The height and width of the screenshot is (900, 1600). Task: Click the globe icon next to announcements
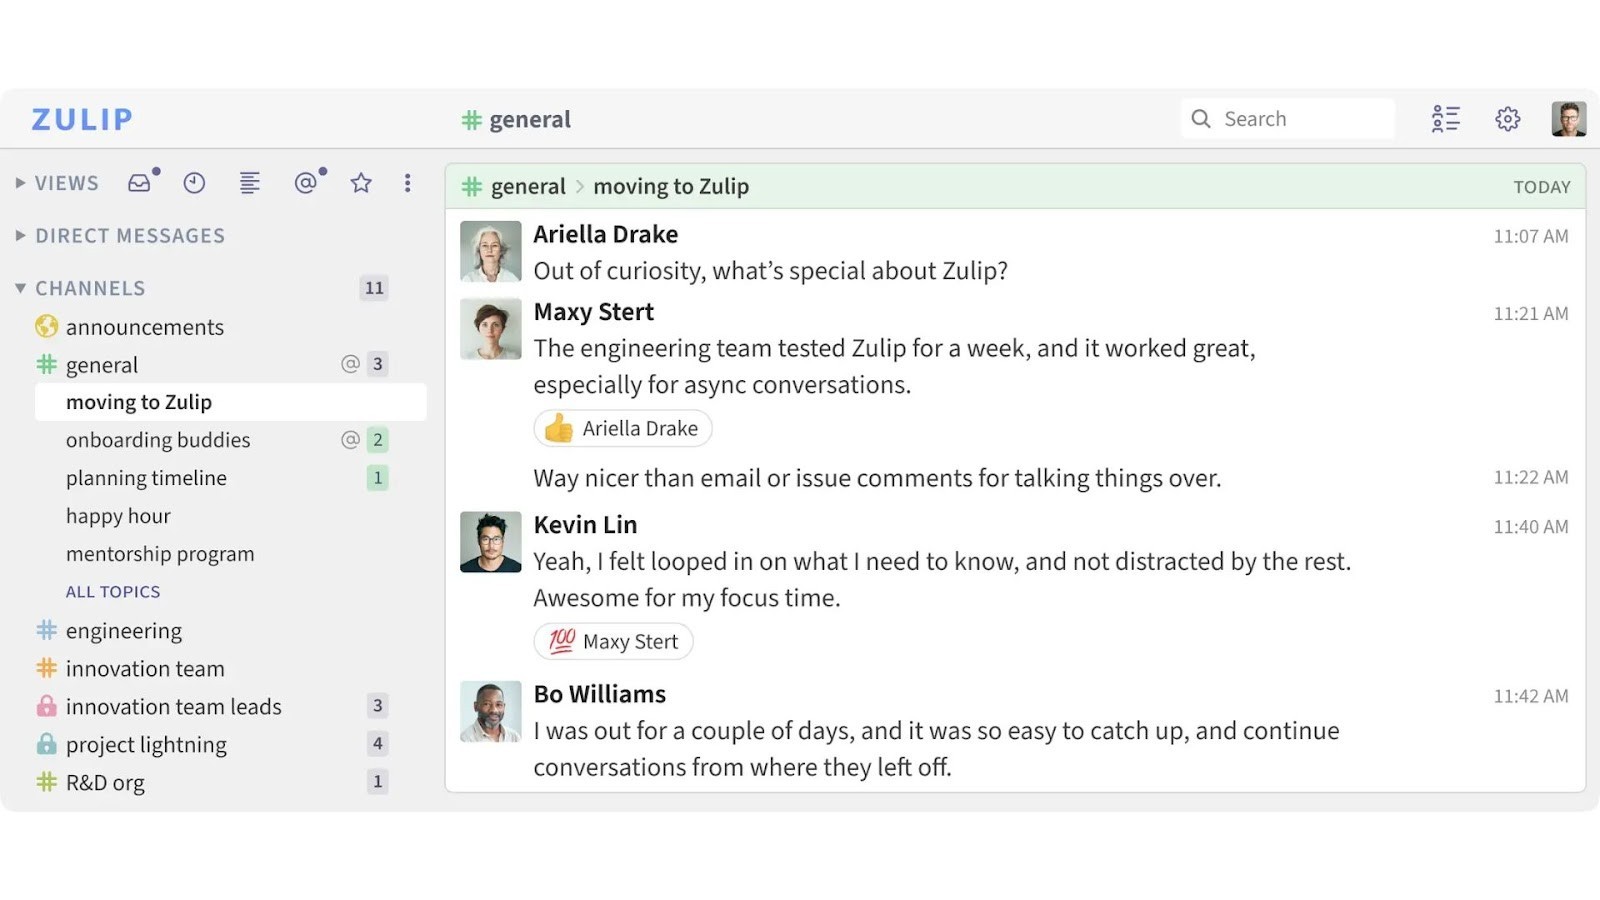[x=46, y=326]
